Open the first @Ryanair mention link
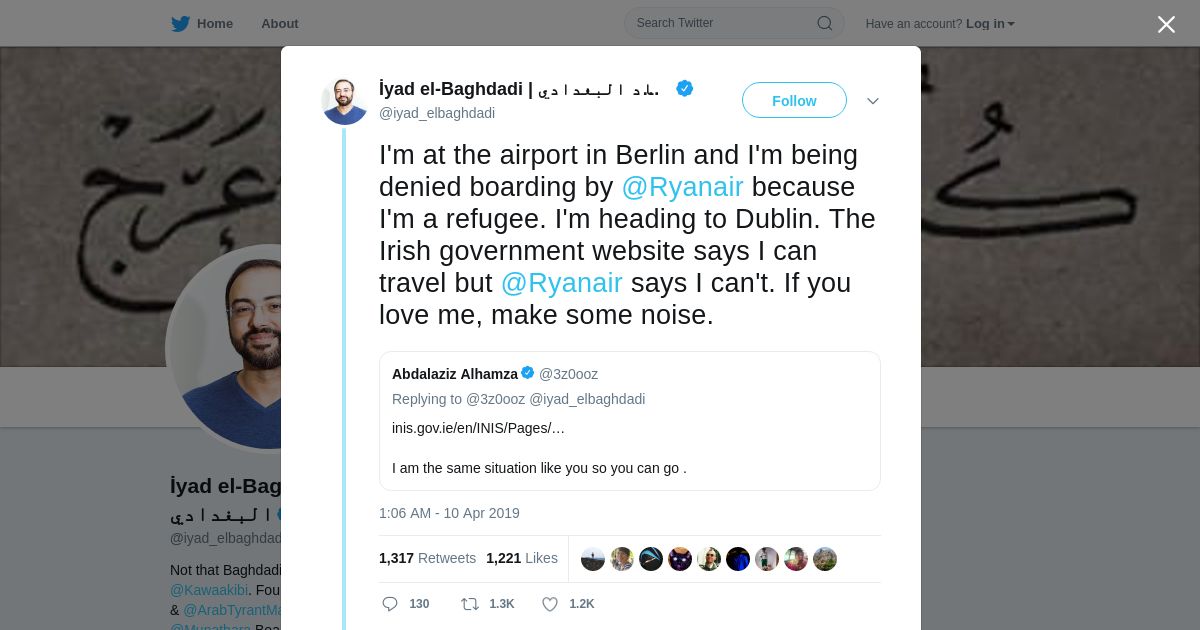Screen dimensions: 1200x630 pos(682,187)
